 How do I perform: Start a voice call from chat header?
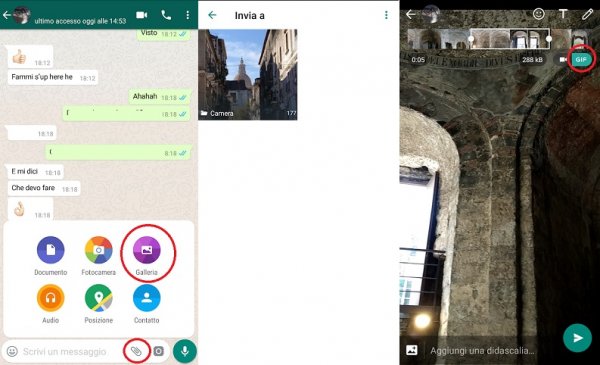pyautogui.click(x=166, y=15)
